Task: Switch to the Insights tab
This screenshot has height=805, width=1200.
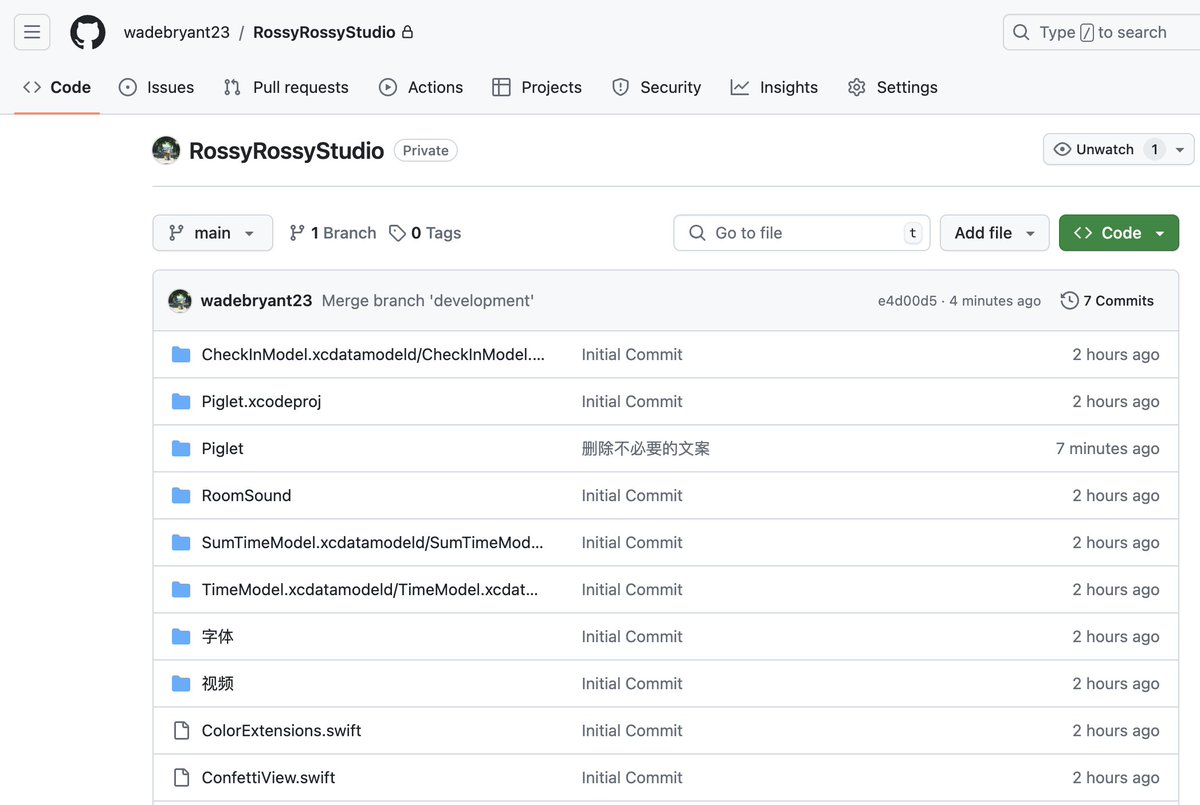Action: tap(774, 87)
